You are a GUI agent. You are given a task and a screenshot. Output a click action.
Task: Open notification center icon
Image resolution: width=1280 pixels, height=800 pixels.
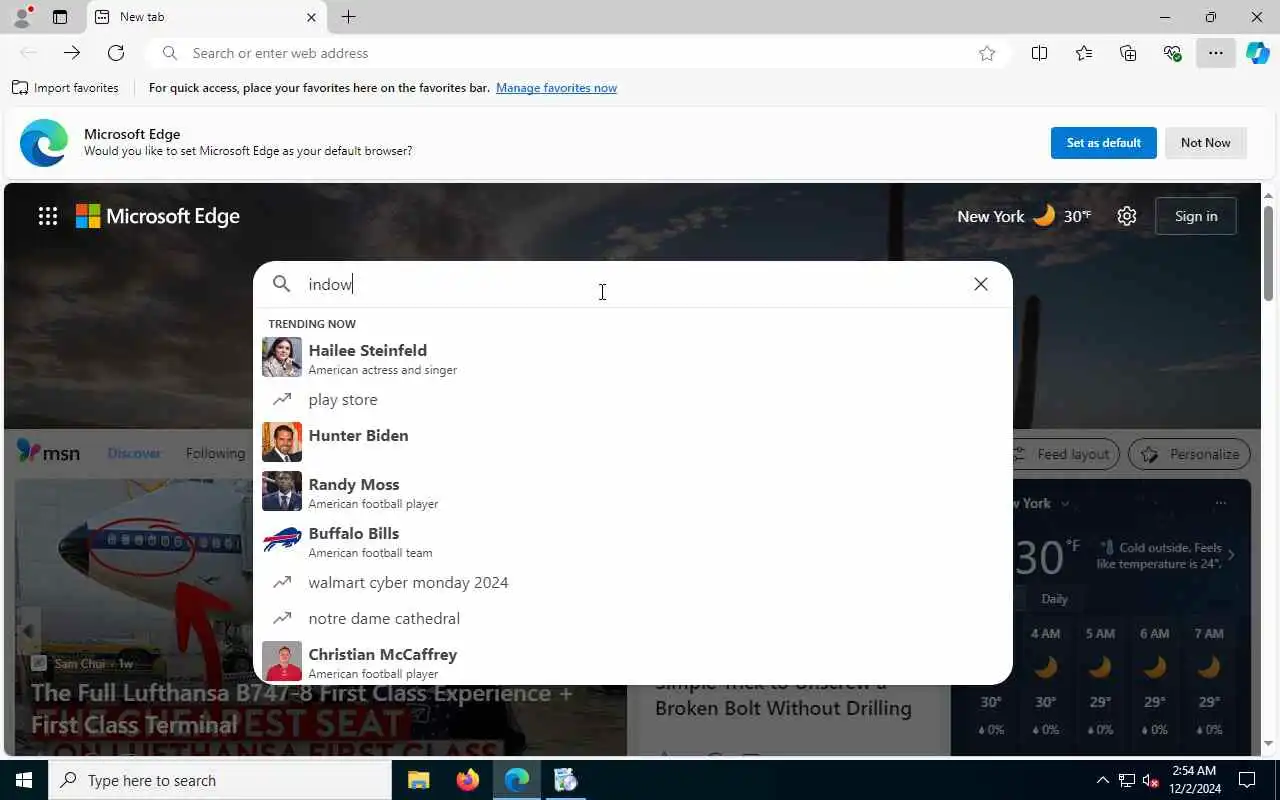coord(1247,780)
